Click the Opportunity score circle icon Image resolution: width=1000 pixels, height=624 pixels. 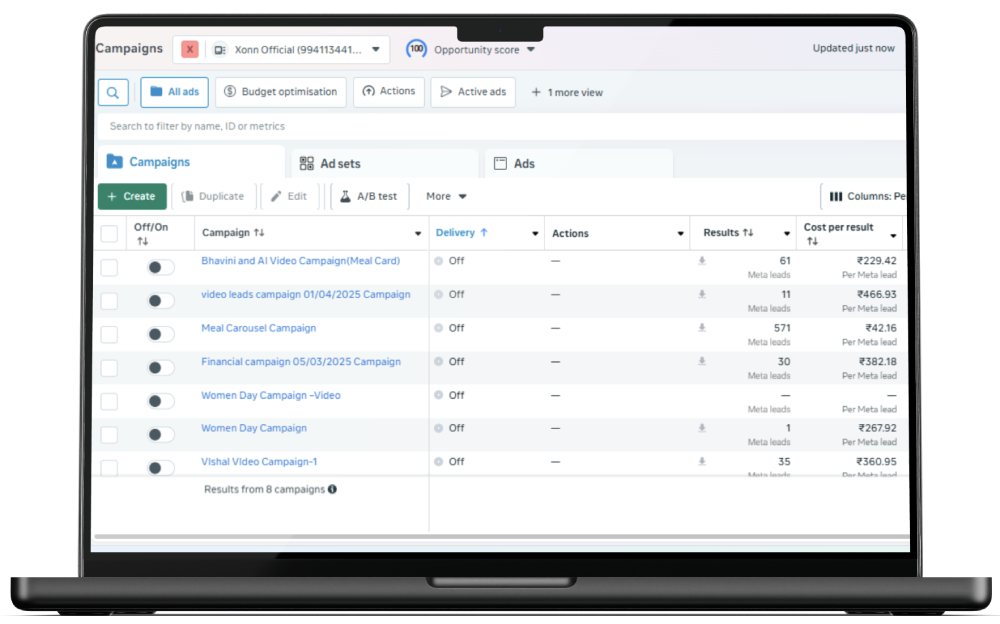[x=416, y=49]
